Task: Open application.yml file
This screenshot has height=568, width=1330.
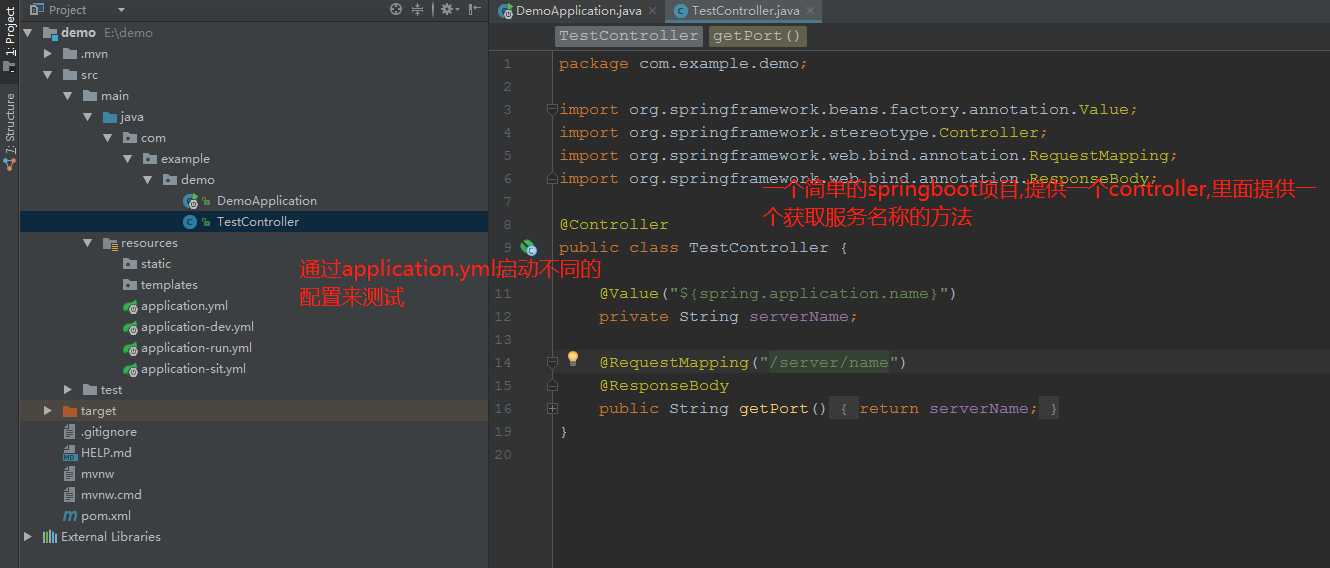Action: (184, 305)
